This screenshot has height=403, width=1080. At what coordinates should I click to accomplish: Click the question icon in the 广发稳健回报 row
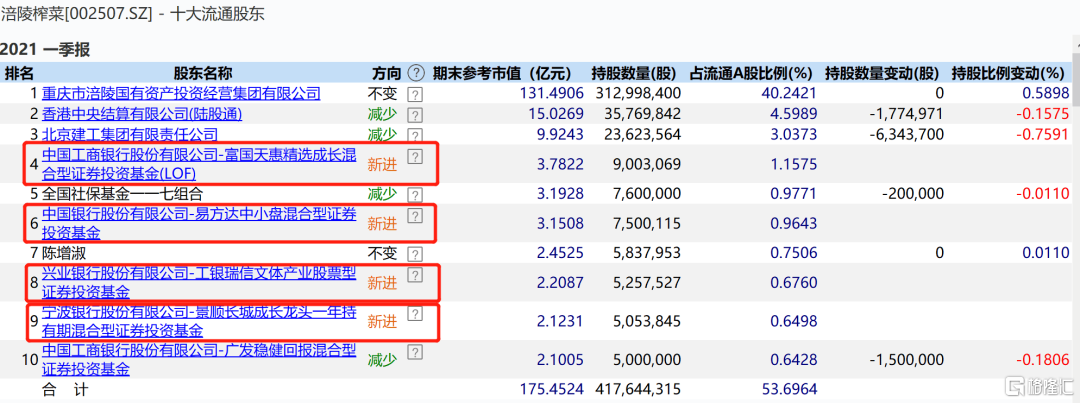[x=415, y=352]
